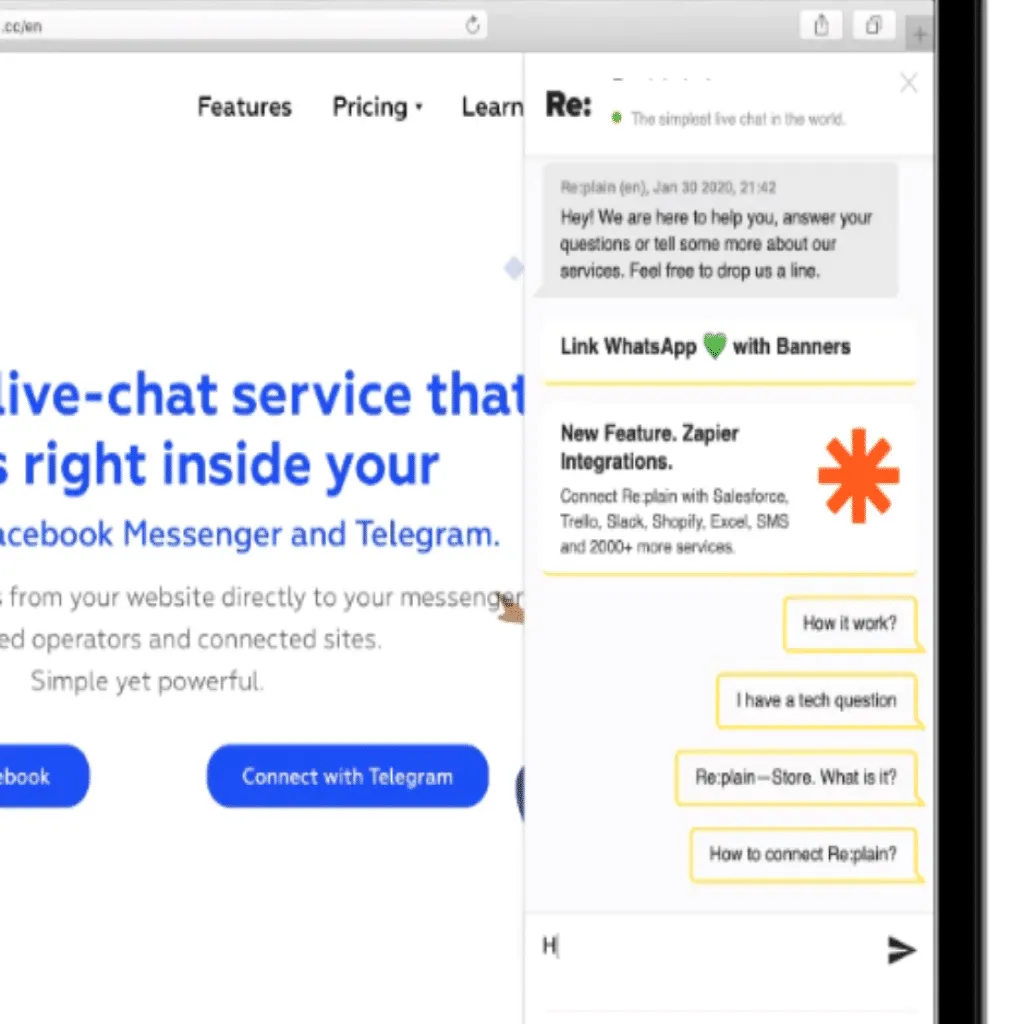Expand the Pricing dropdown menu
The width and height of the screenshot is (1024, 1024).
pos(377,106)
